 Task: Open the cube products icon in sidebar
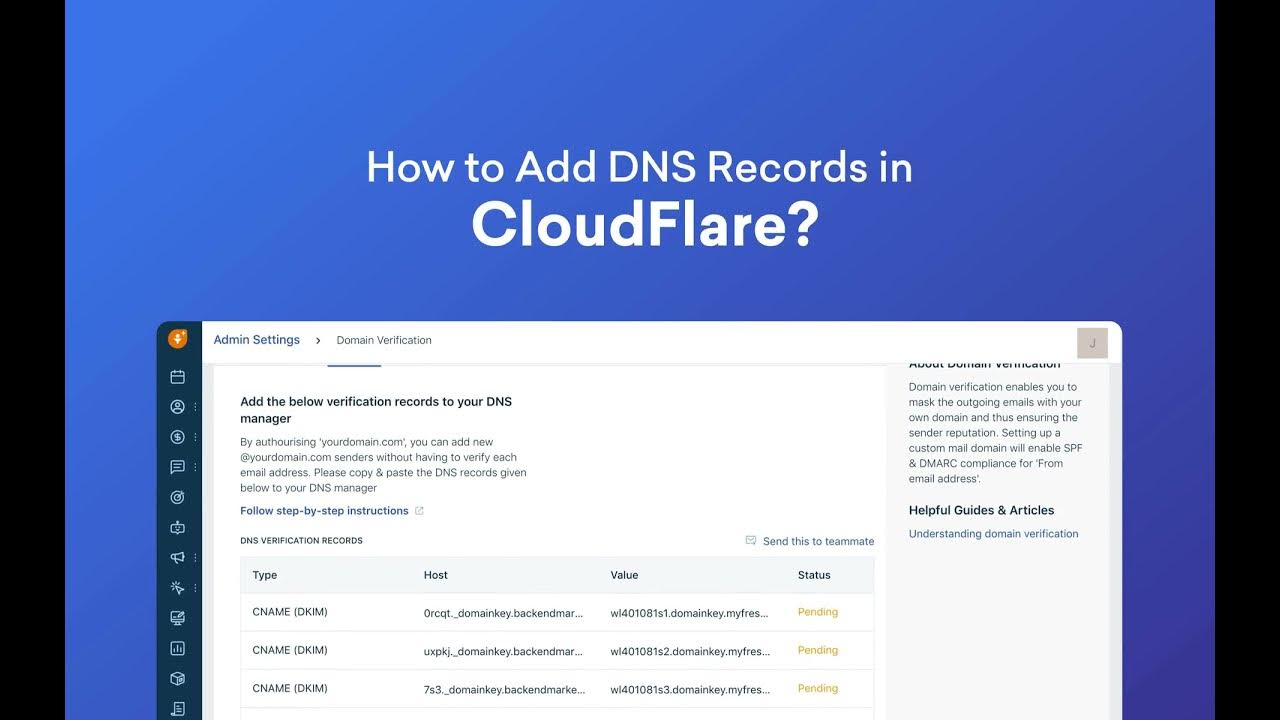(x=178, y=678)
